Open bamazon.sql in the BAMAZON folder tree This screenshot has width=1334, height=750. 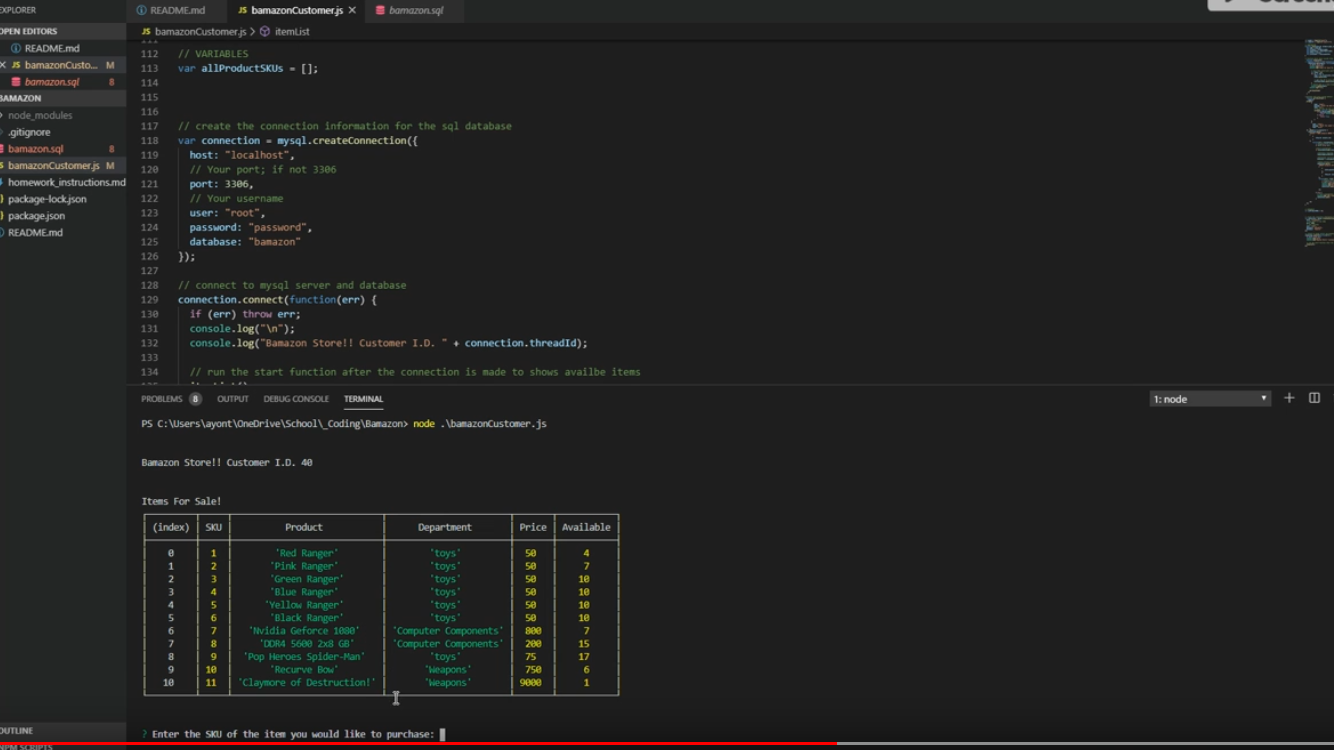[36, 149]
